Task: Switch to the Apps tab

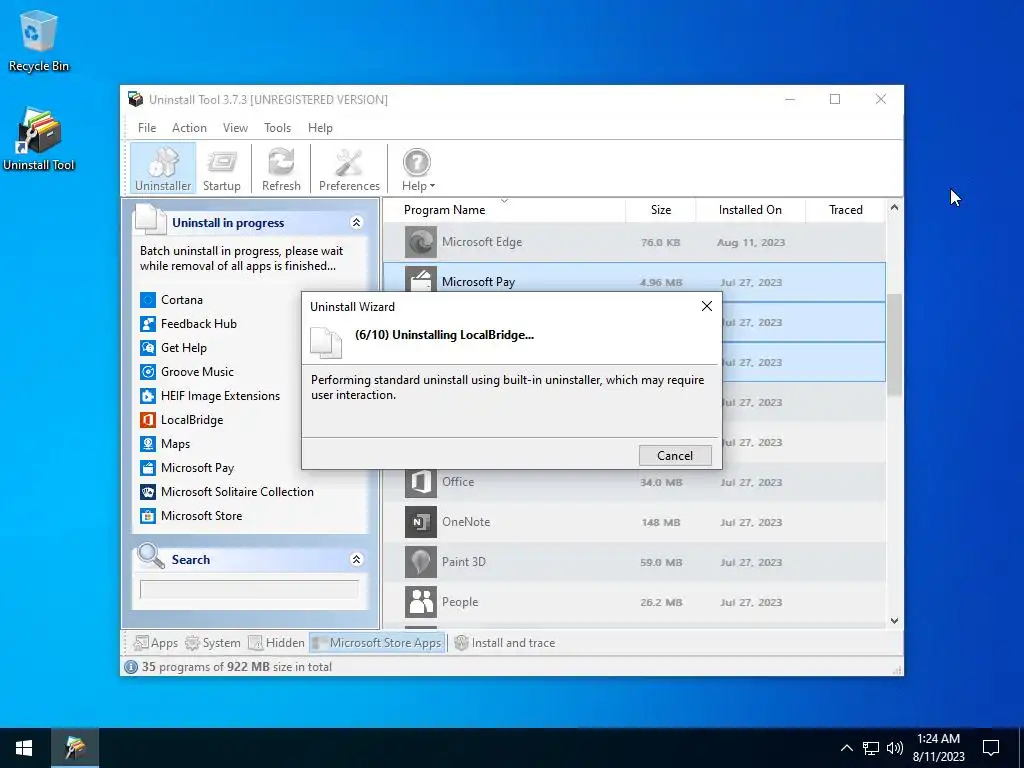Action: 155,643
